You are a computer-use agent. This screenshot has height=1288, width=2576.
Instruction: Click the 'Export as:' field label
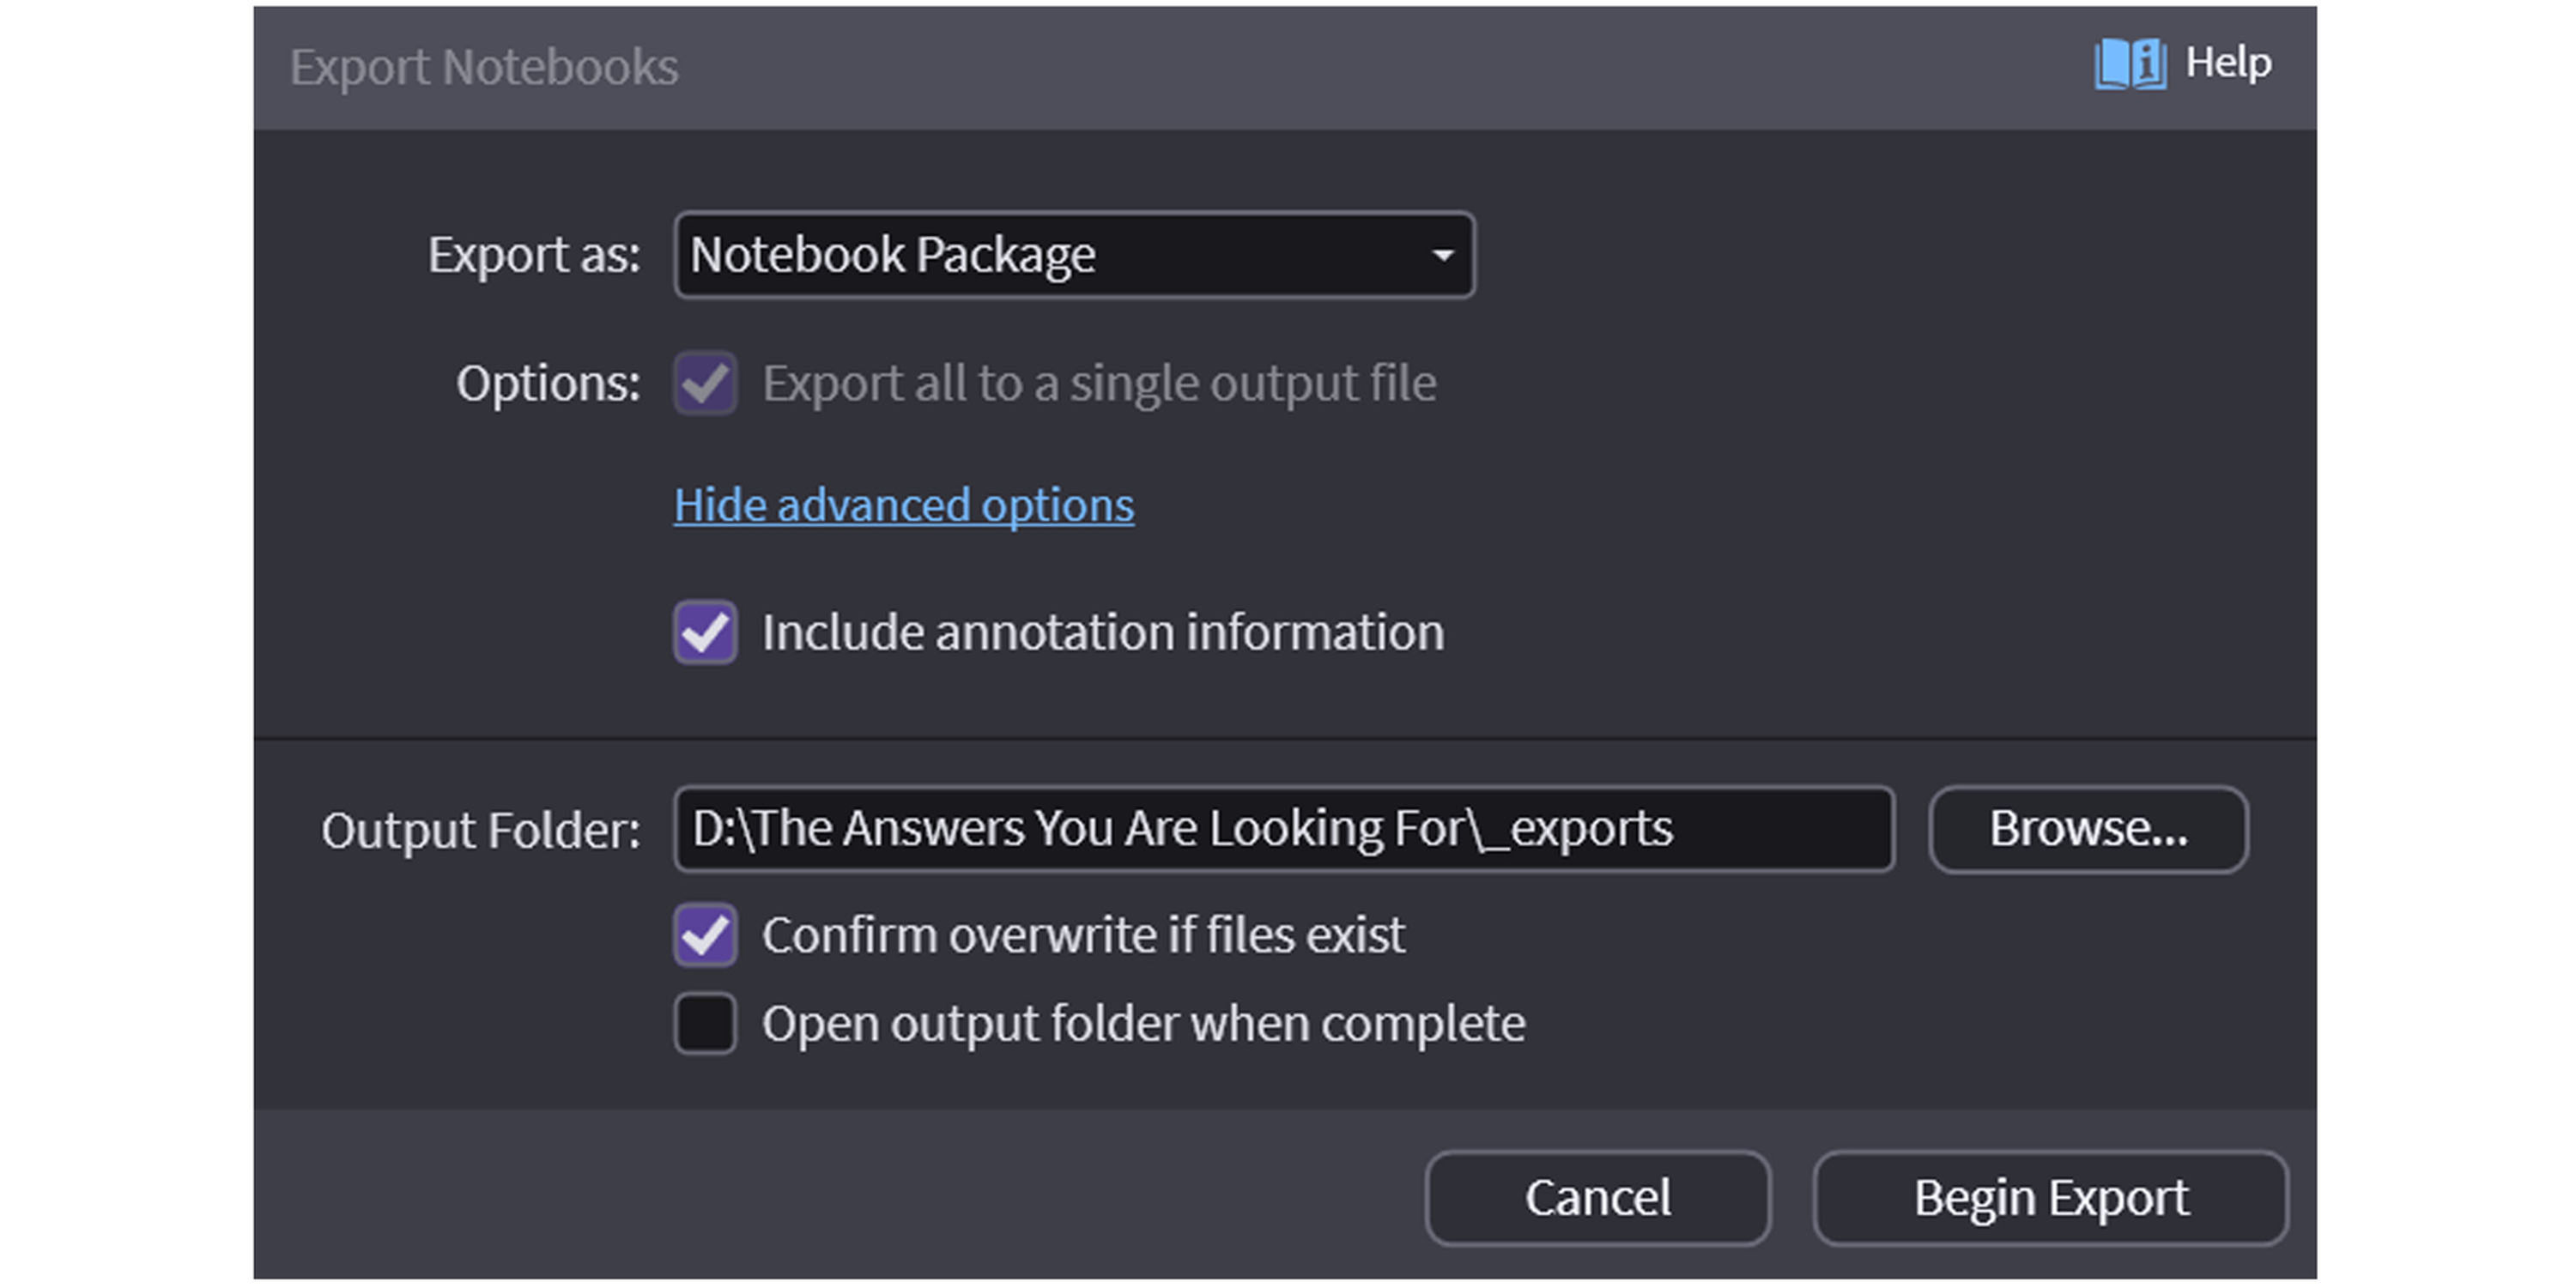tap(533, 255)
